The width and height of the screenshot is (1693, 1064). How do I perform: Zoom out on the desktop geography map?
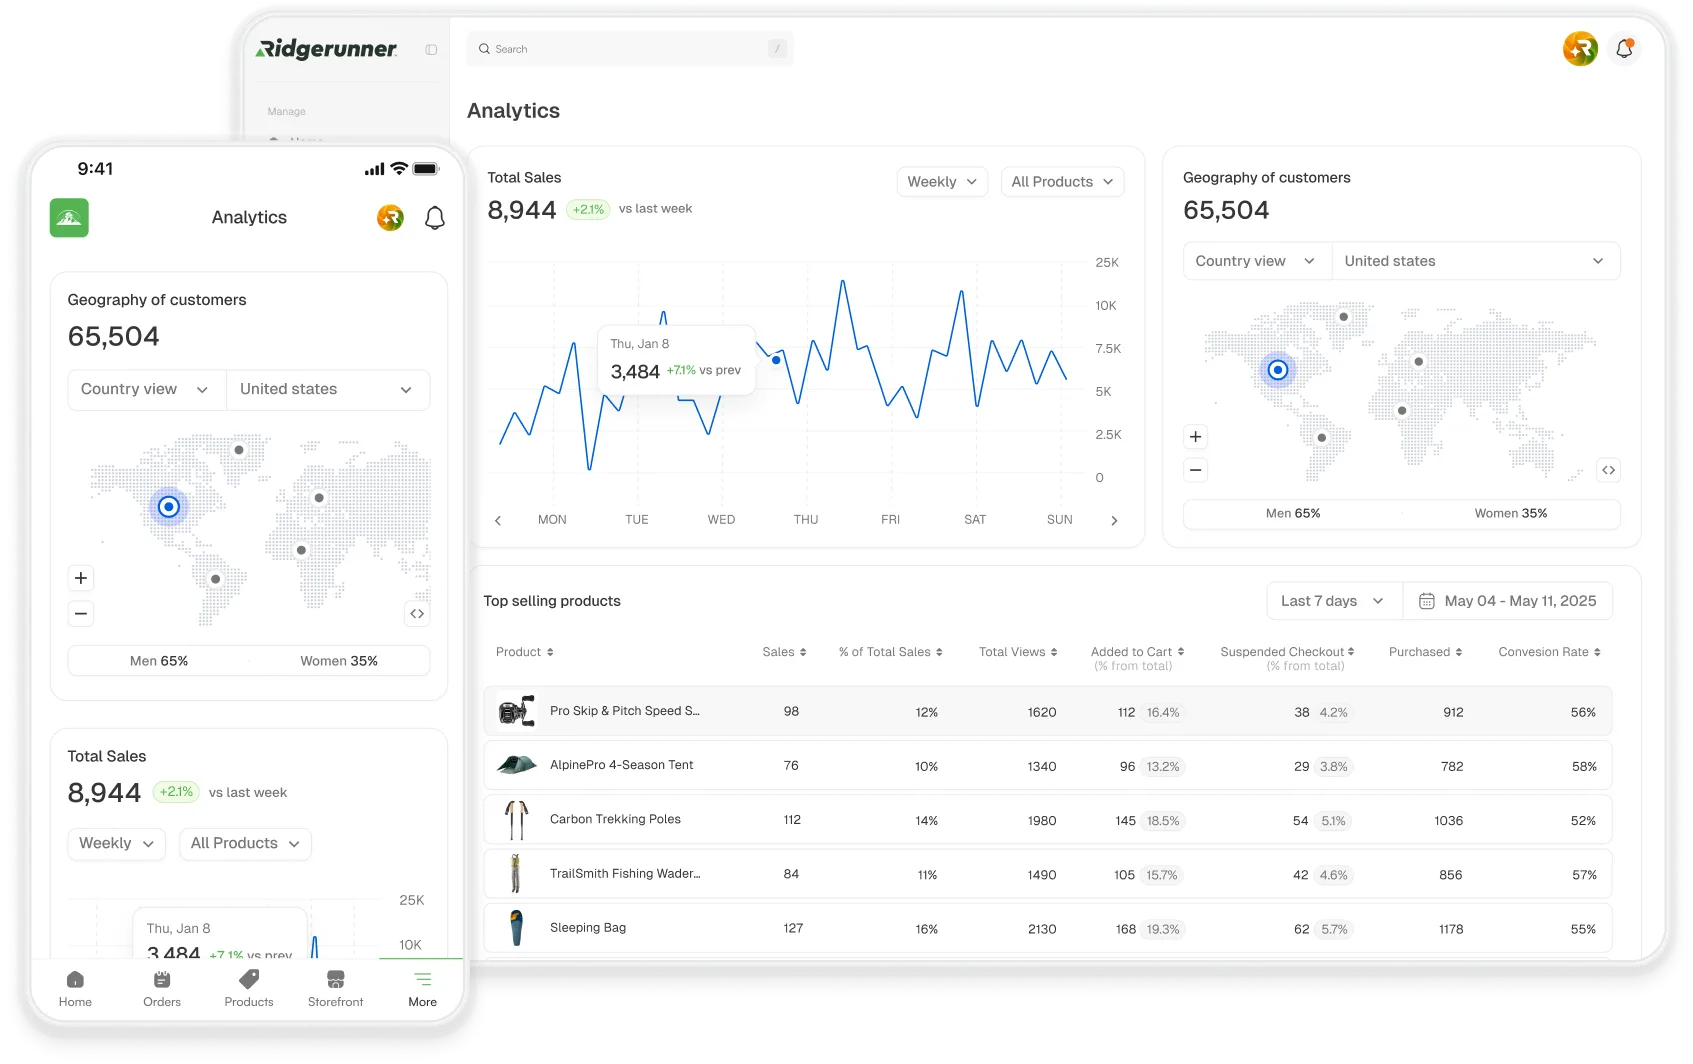pos(1195,470)
